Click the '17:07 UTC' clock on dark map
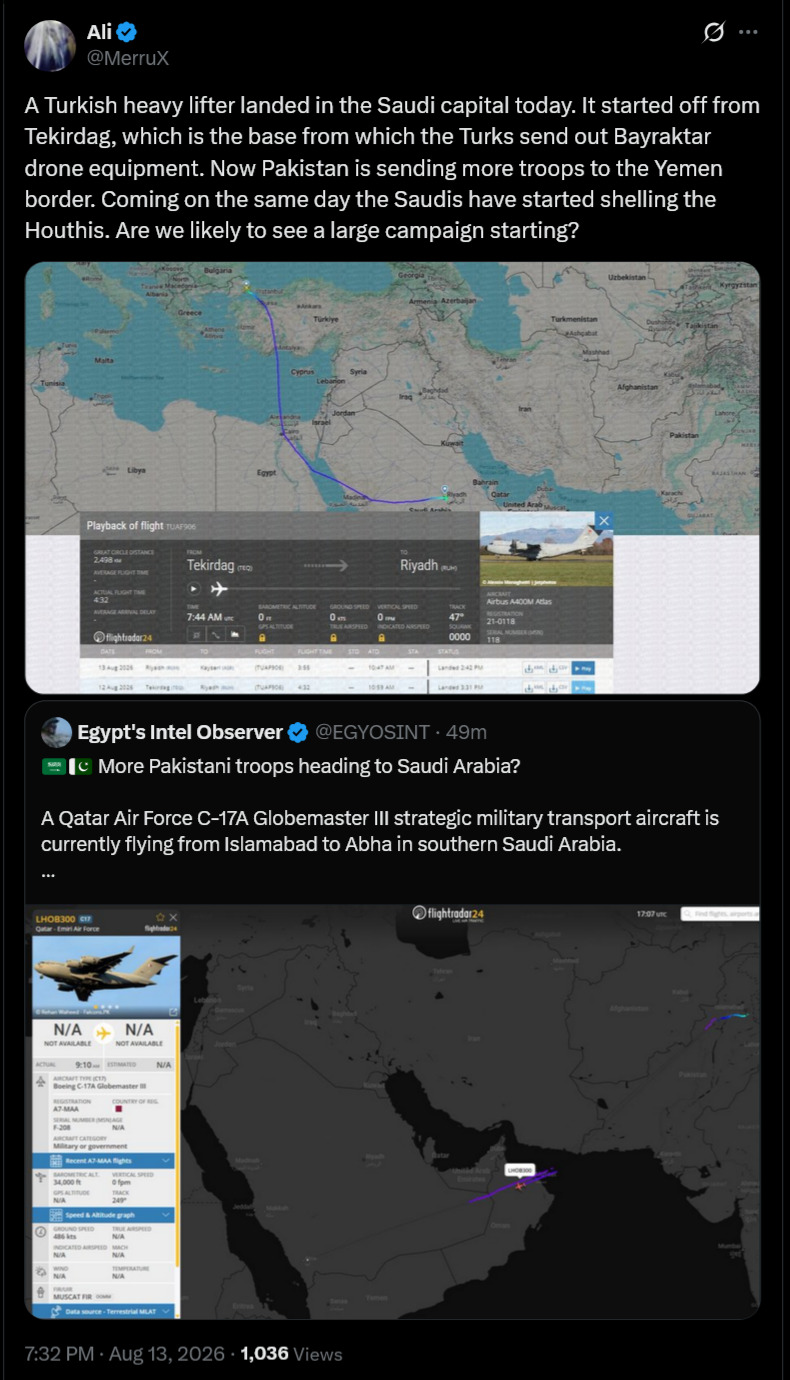This screenshot has width=790, height=1380. (x=651, y=914)
